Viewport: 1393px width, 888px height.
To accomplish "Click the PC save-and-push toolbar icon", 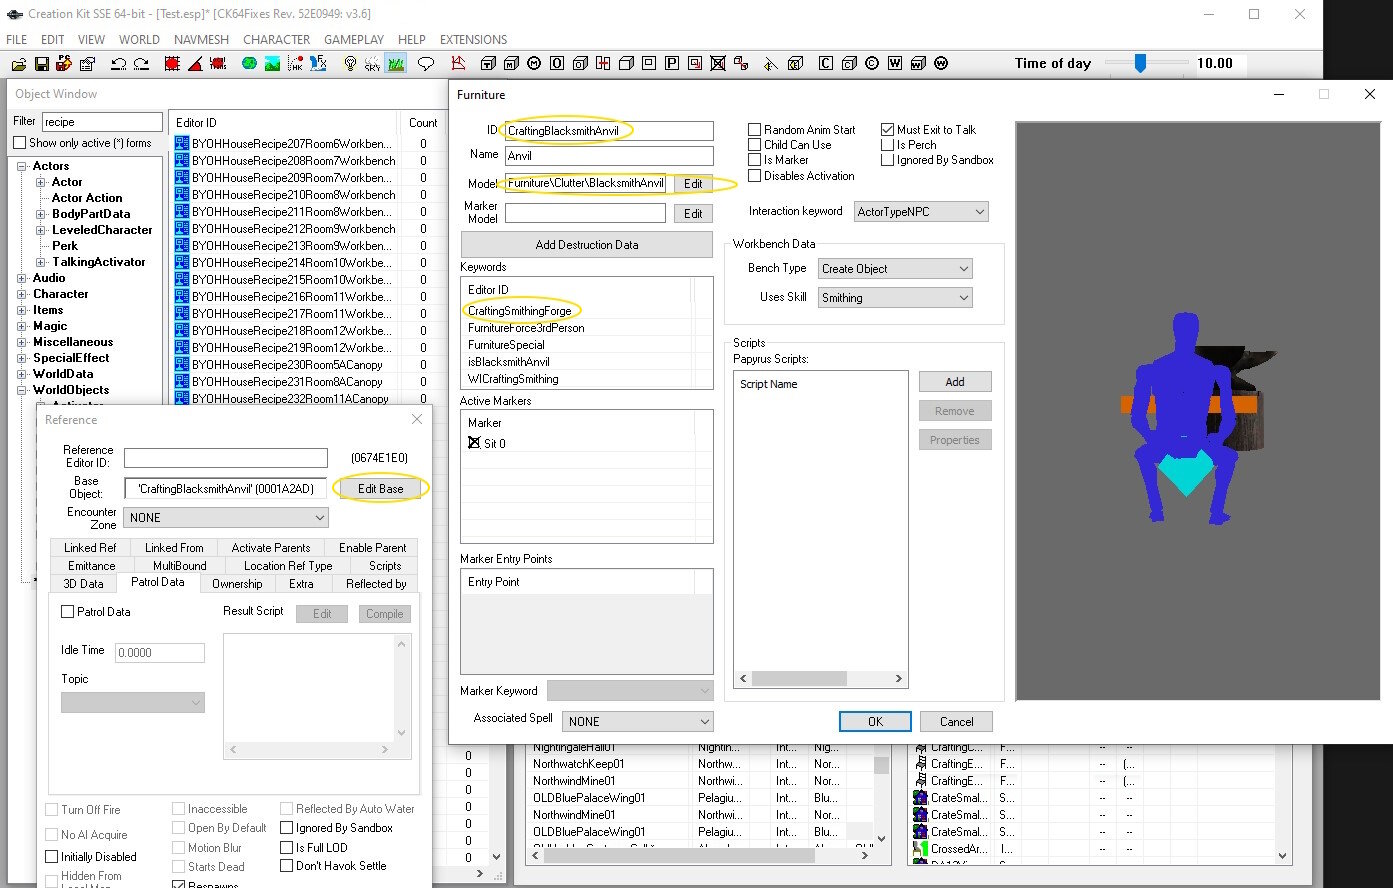I will pos(64,63).
